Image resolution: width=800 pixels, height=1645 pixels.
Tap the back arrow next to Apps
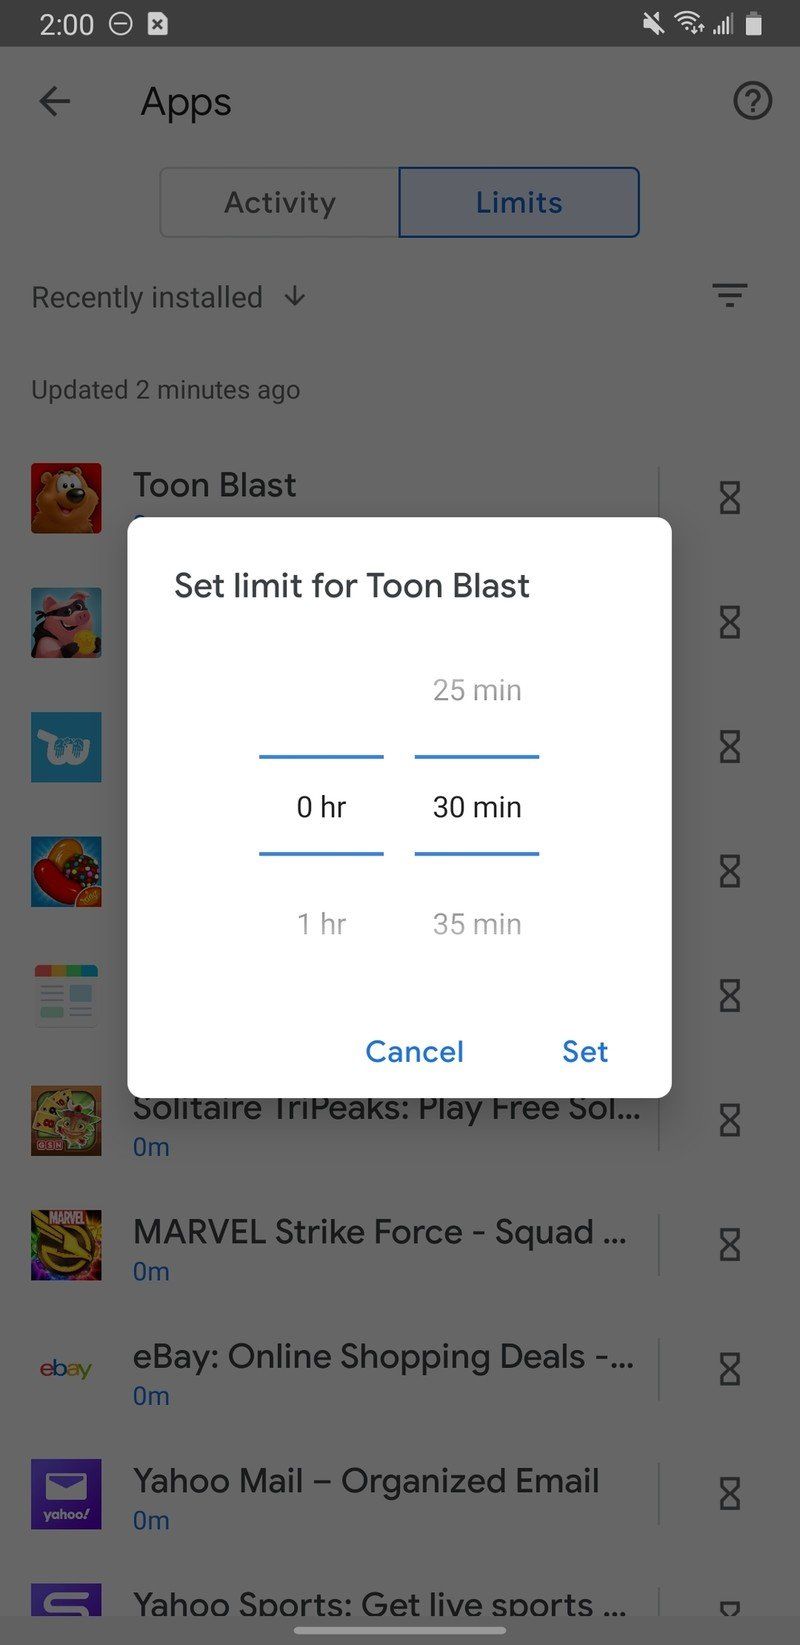(54, 101)
